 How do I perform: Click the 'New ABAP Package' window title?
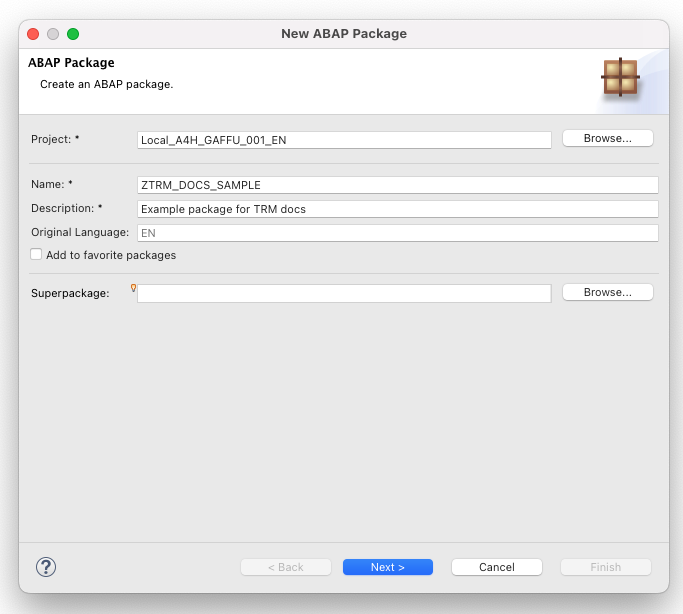pos(344,34)
